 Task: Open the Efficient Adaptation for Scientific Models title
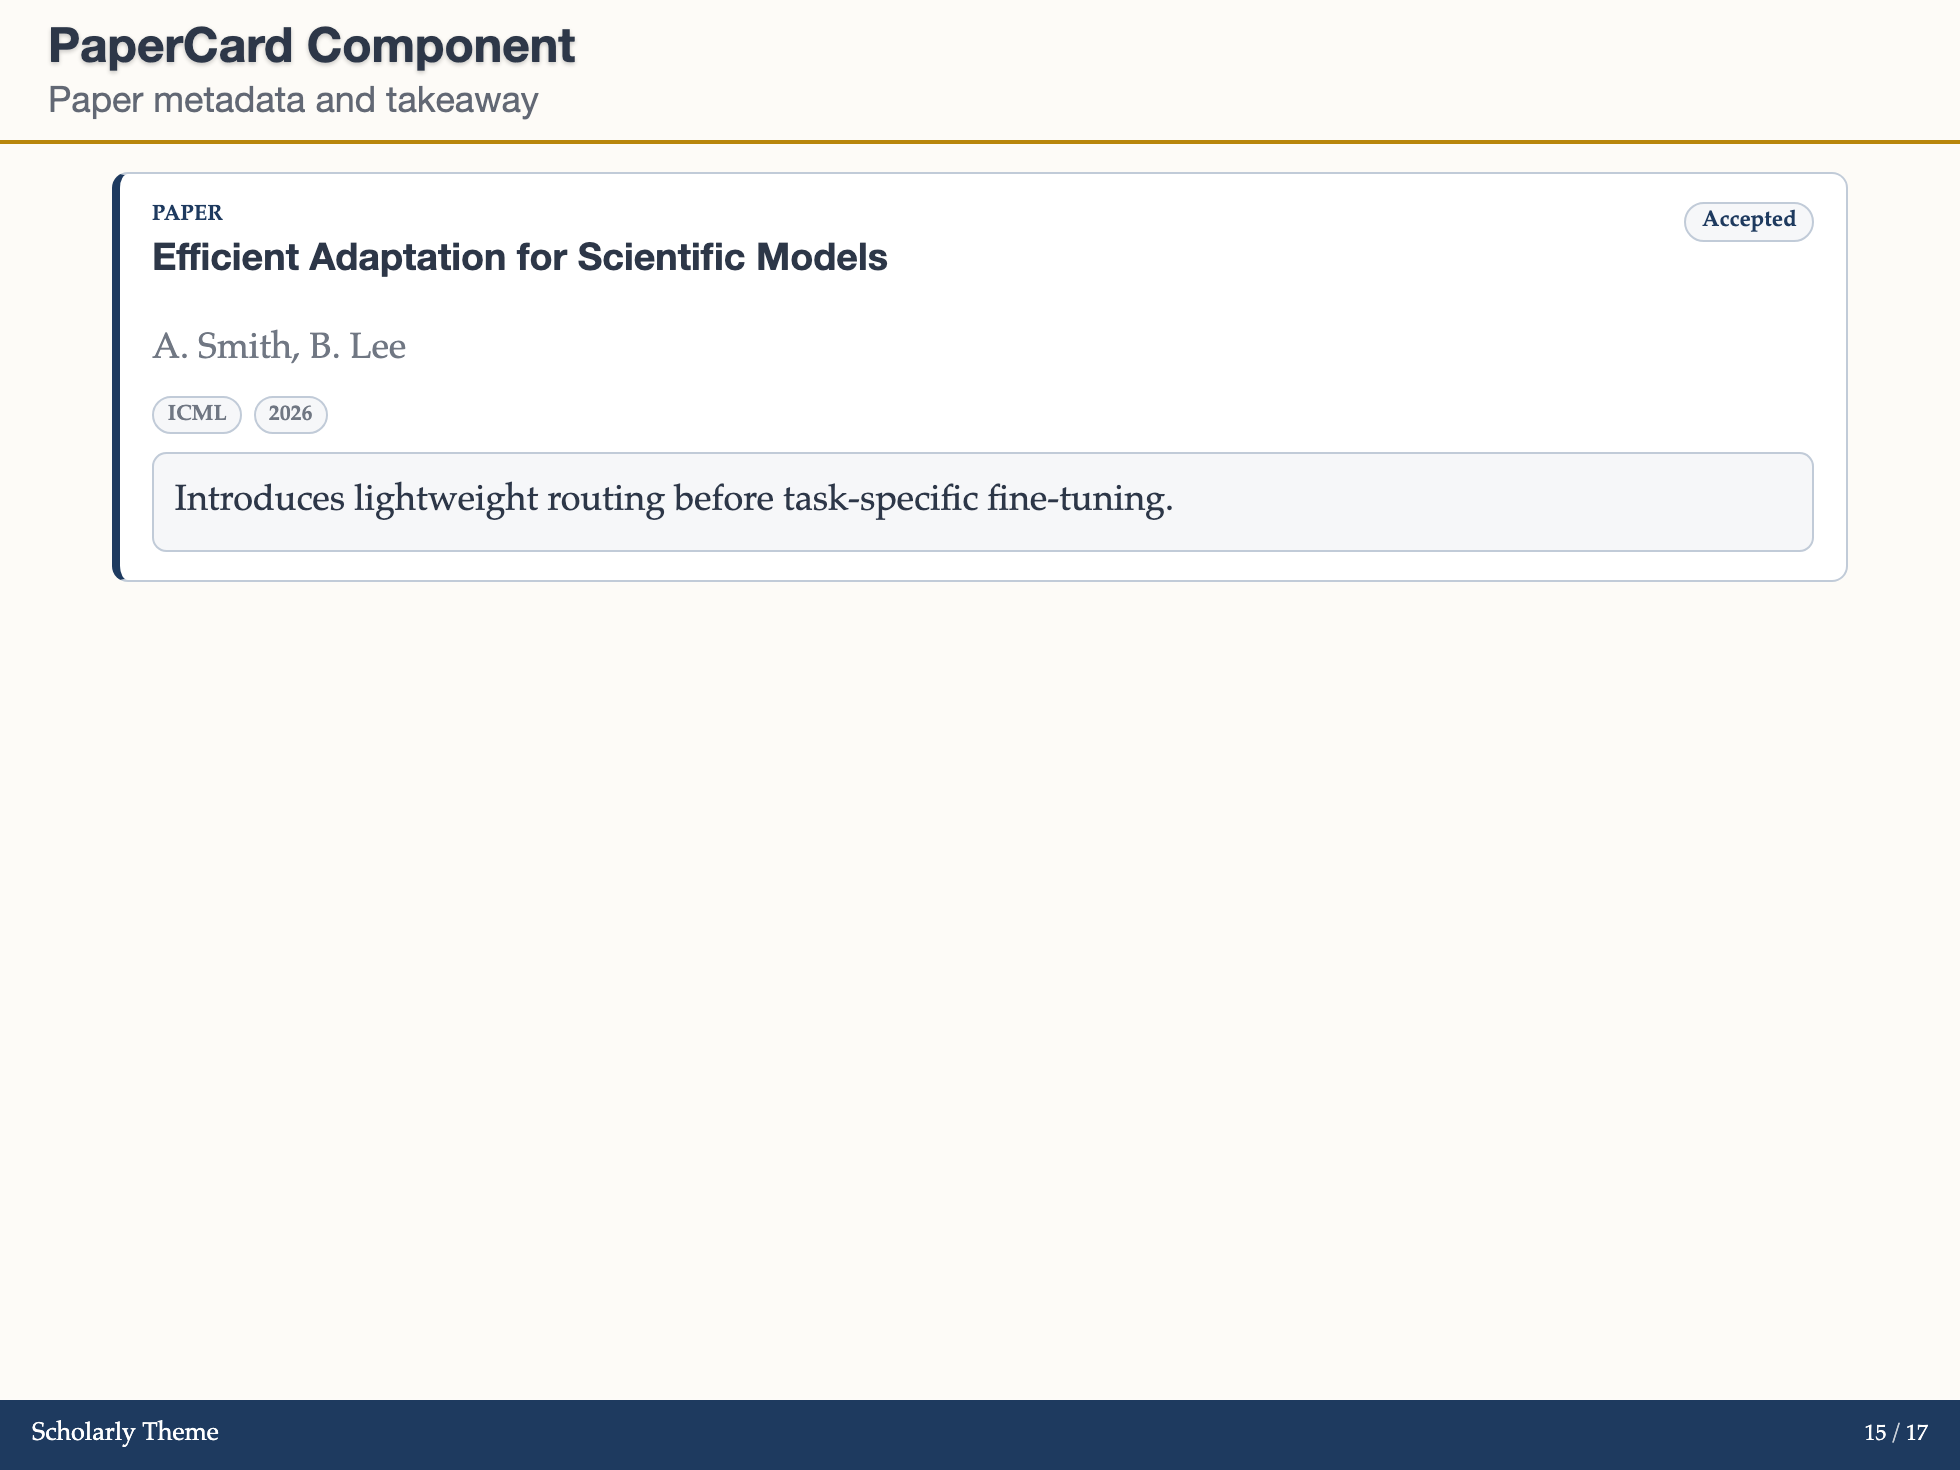(x=520, y=257)
